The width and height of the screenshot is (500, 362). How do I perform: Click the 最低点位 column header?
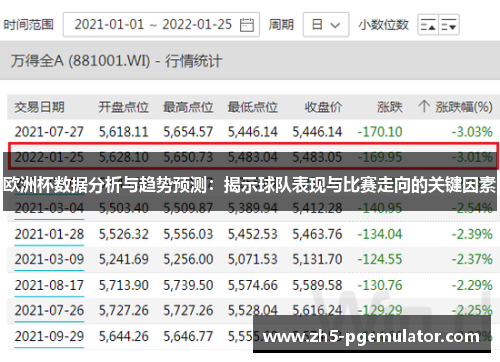click(x=253, y=107)
